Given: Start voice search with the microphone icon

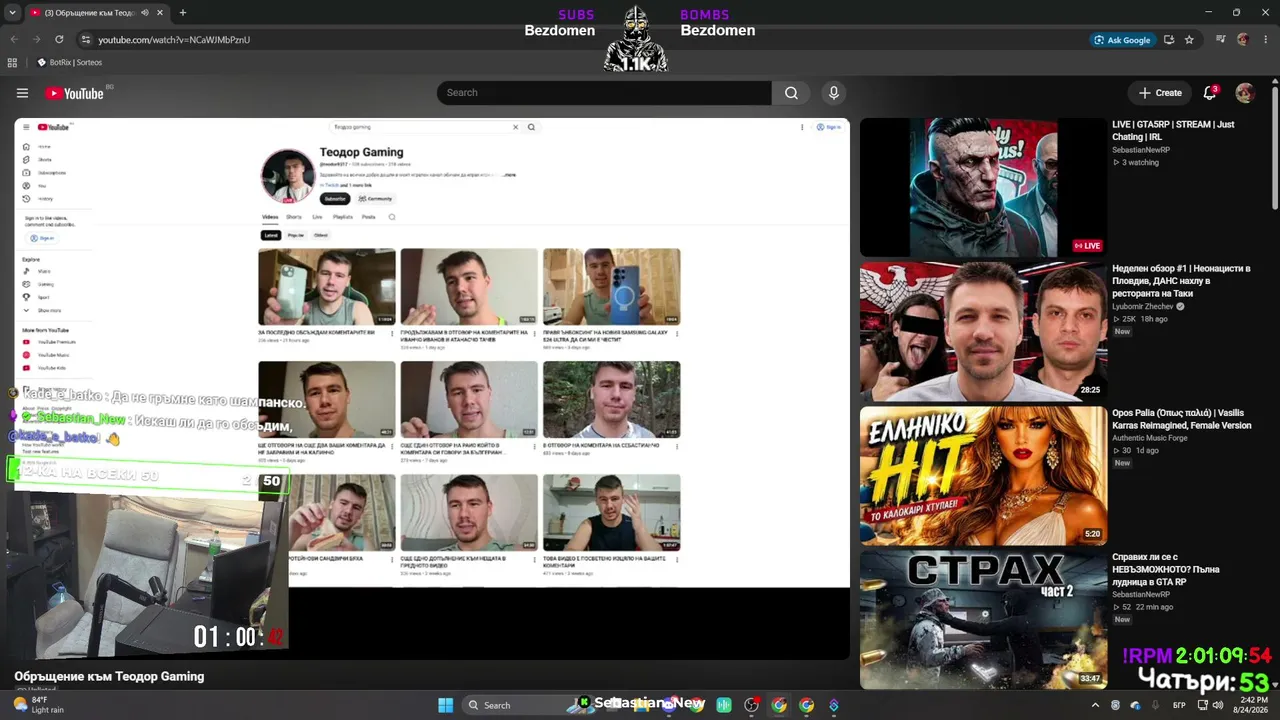Looking at the screenshot, I should tap(834, 93).
